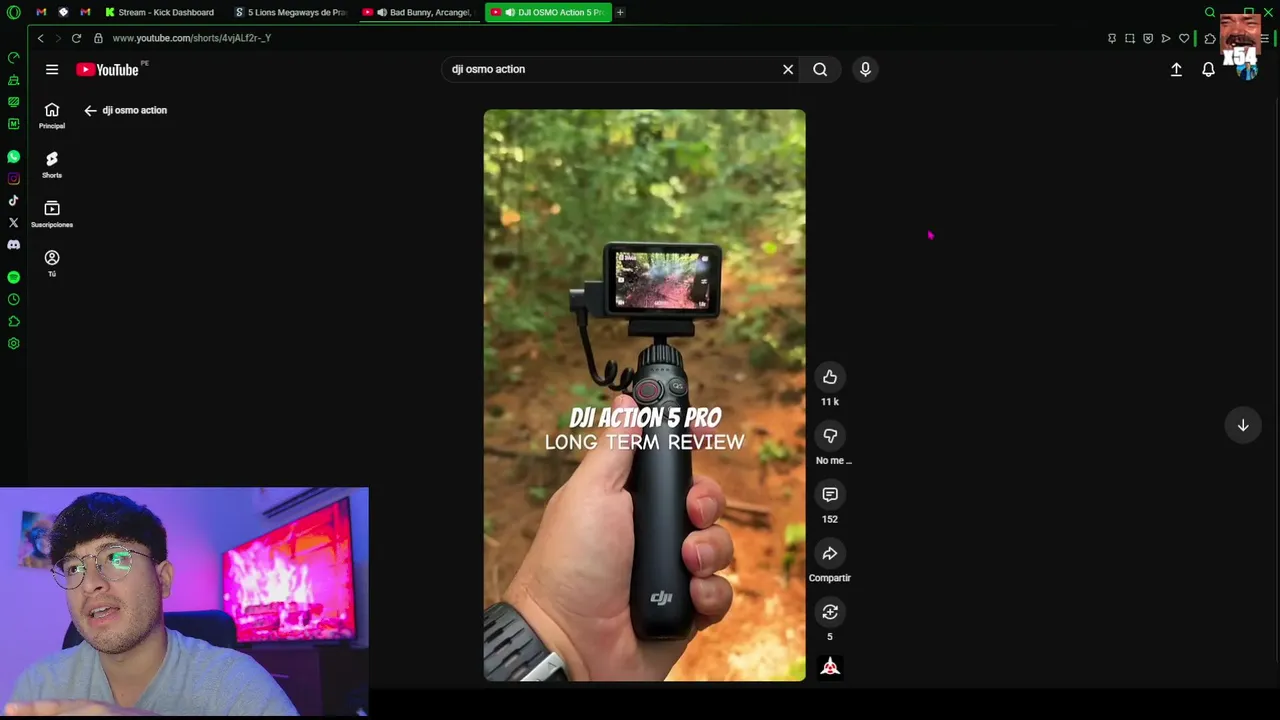Viewport: 1280px width, 720px height.
Task: Select the DJI OSMO Action 5 Pro tab
Action: (549, 12)
